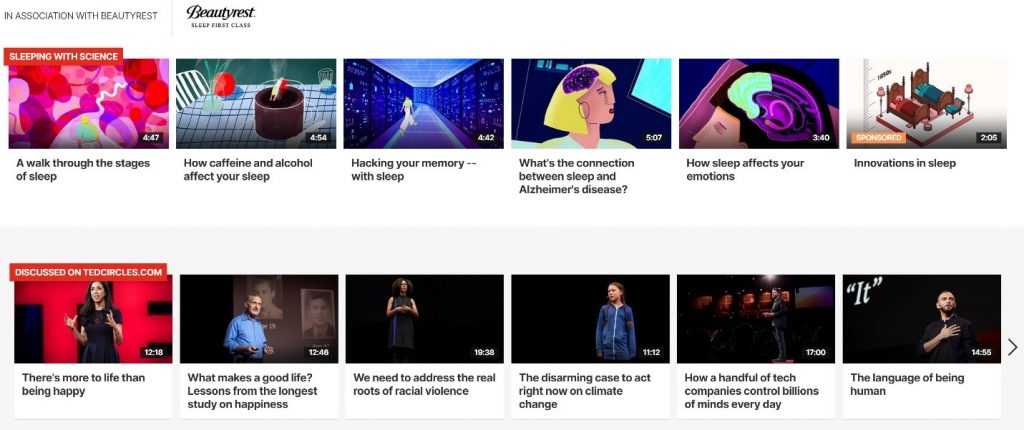Play the racial violence talk thumbnail

tap(424, 319)
